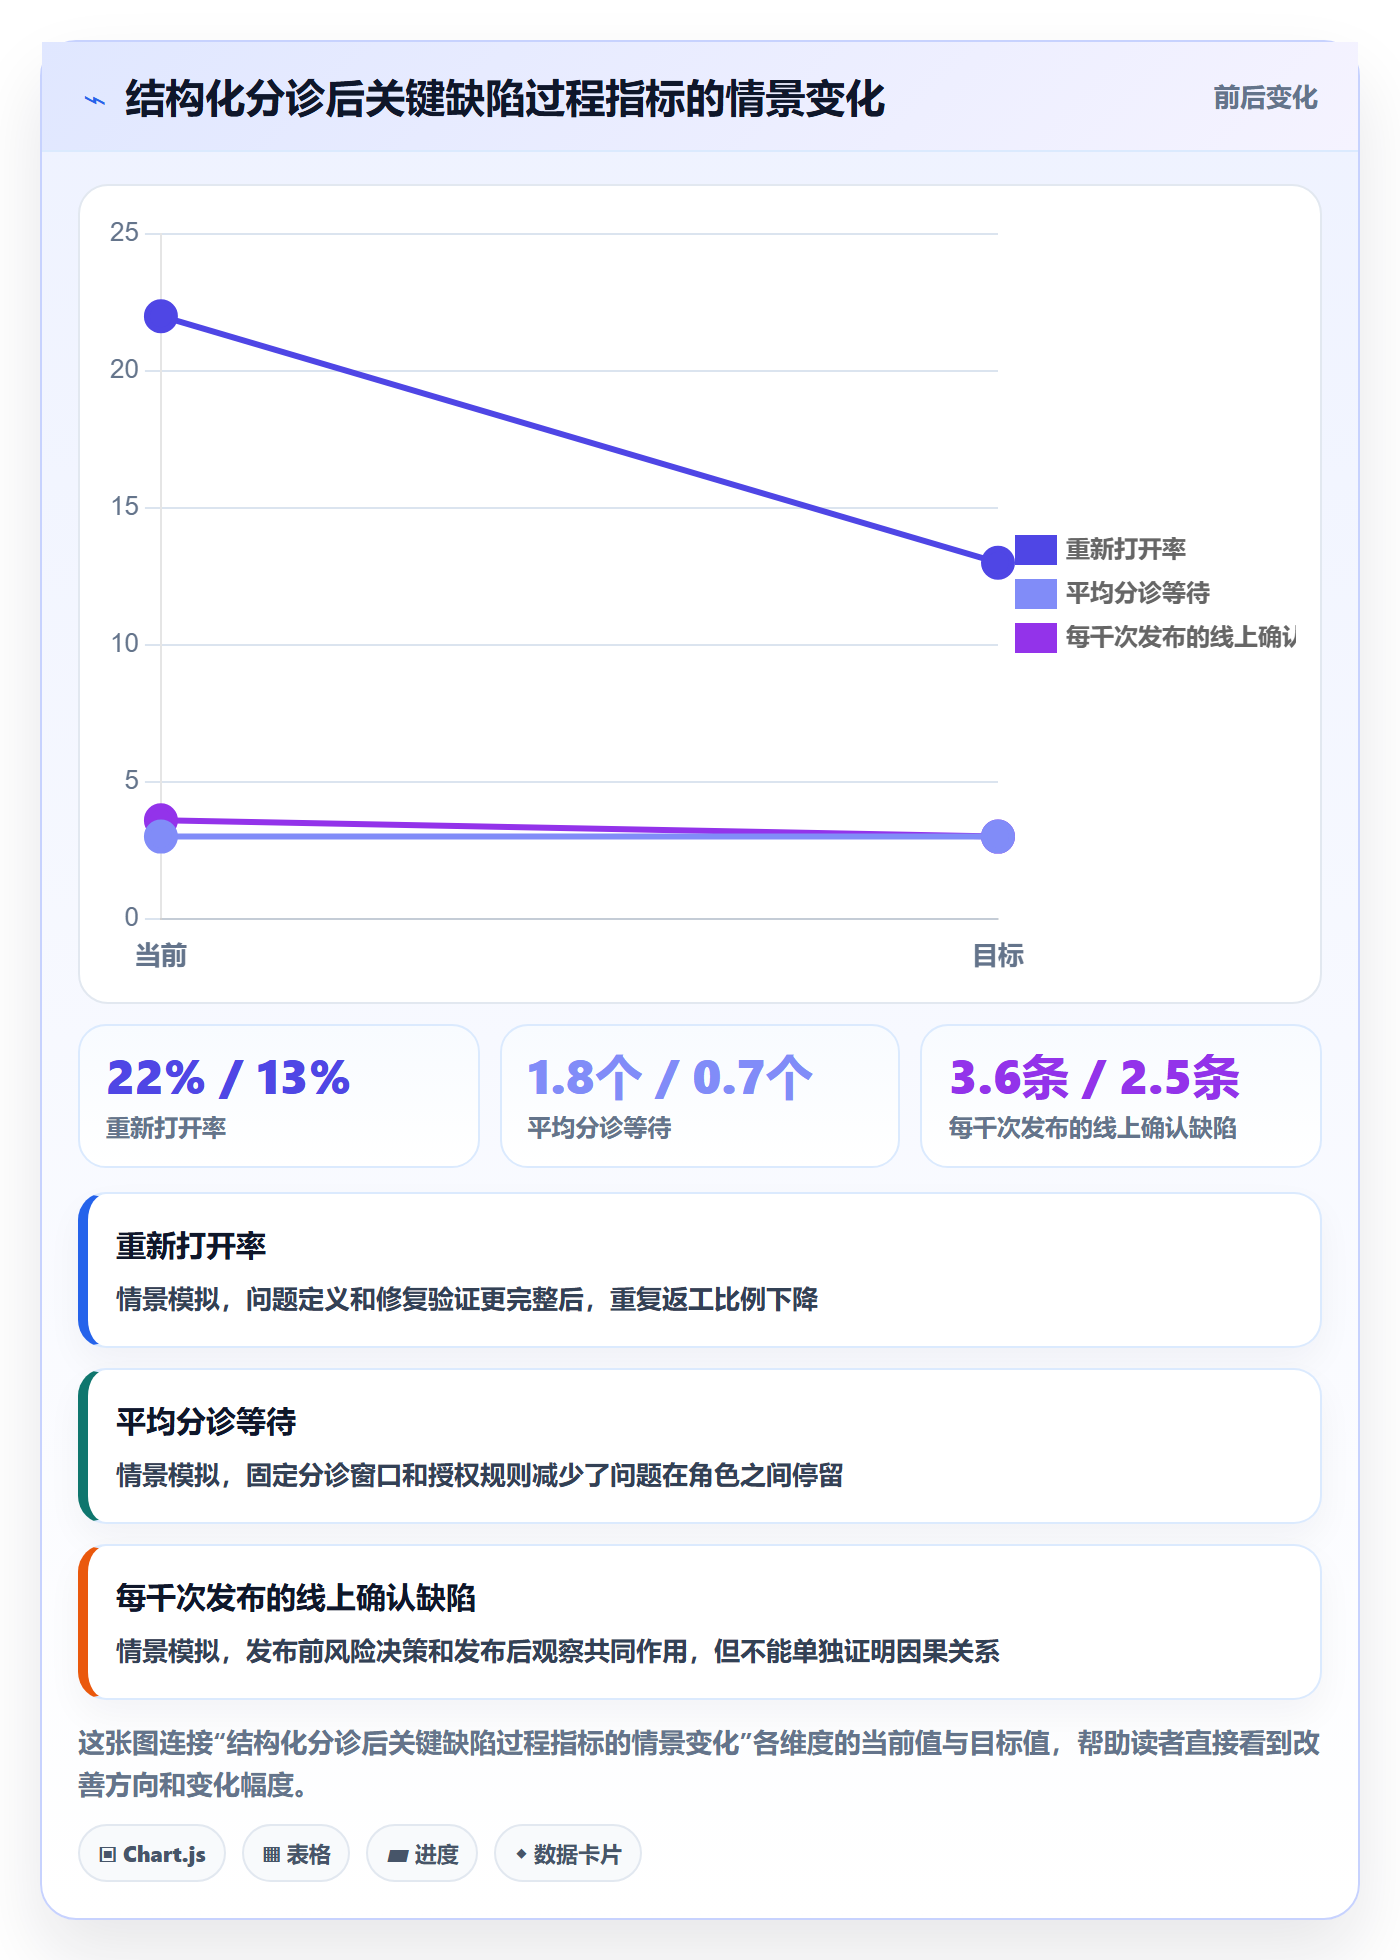Click the 平均分诊等待 detail card heading
The height and width of the screenshot is (1960, 1400).
click(x=206, y=1422)
